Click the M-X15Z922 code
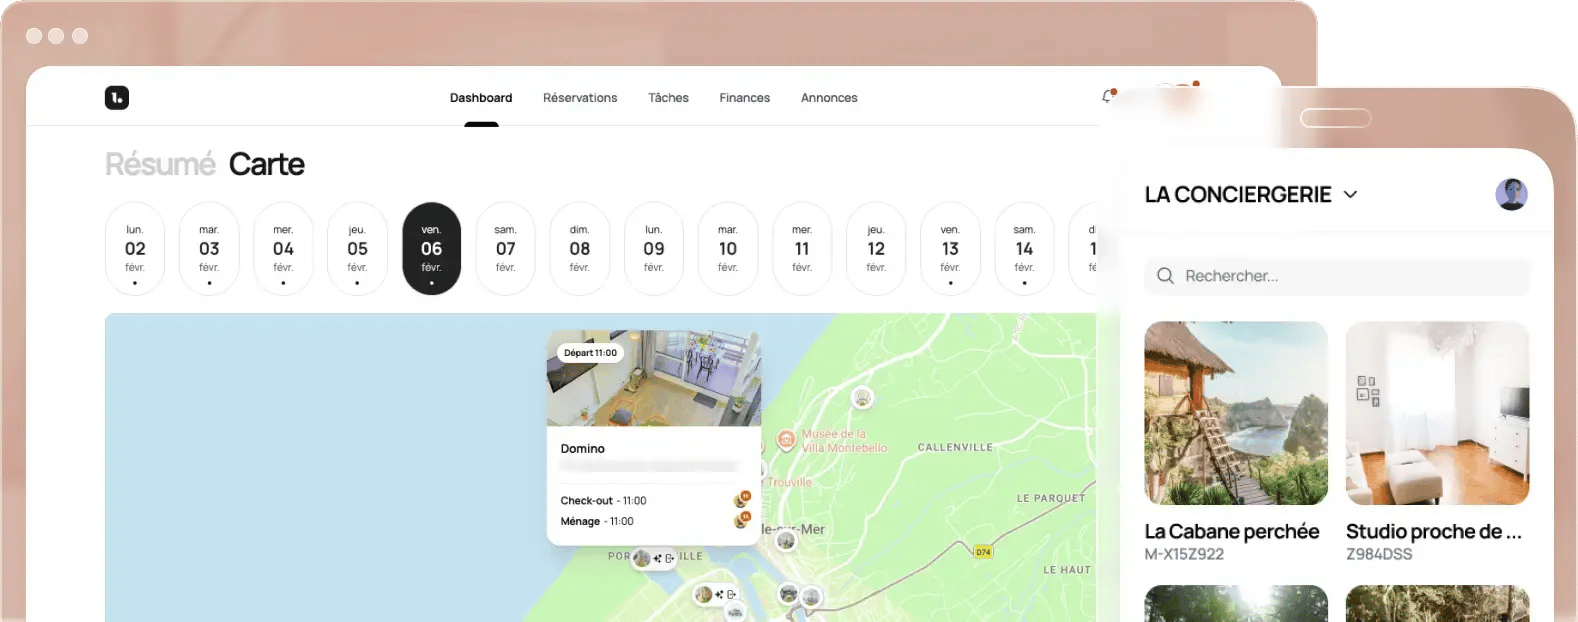The height and width of the screenshot is (622, 1578). pos(1184,554)
